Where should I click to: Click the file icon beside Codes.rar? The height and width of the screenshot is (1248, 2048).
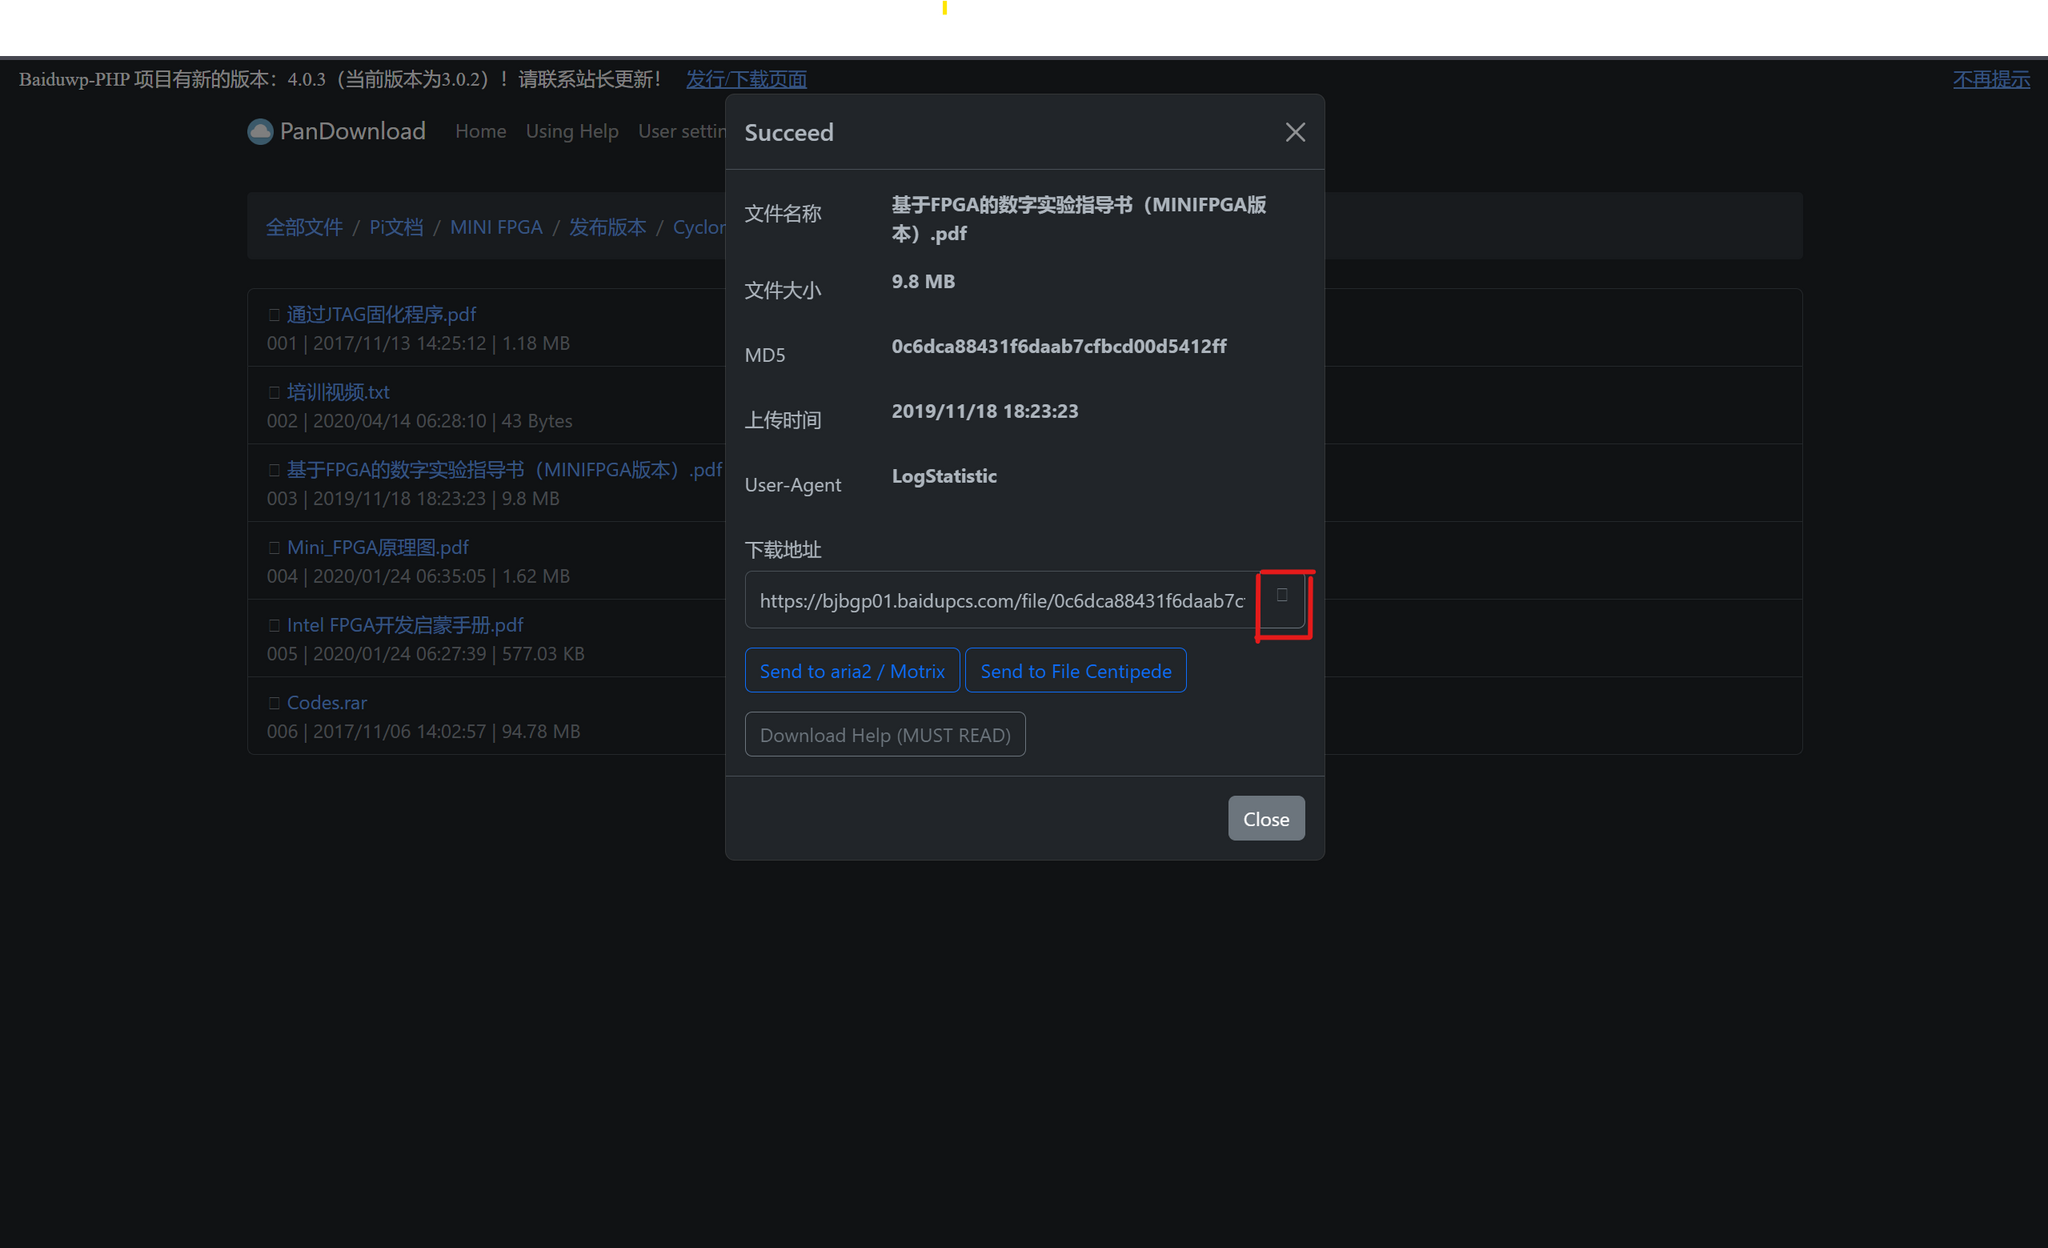[x=274, y=703]
